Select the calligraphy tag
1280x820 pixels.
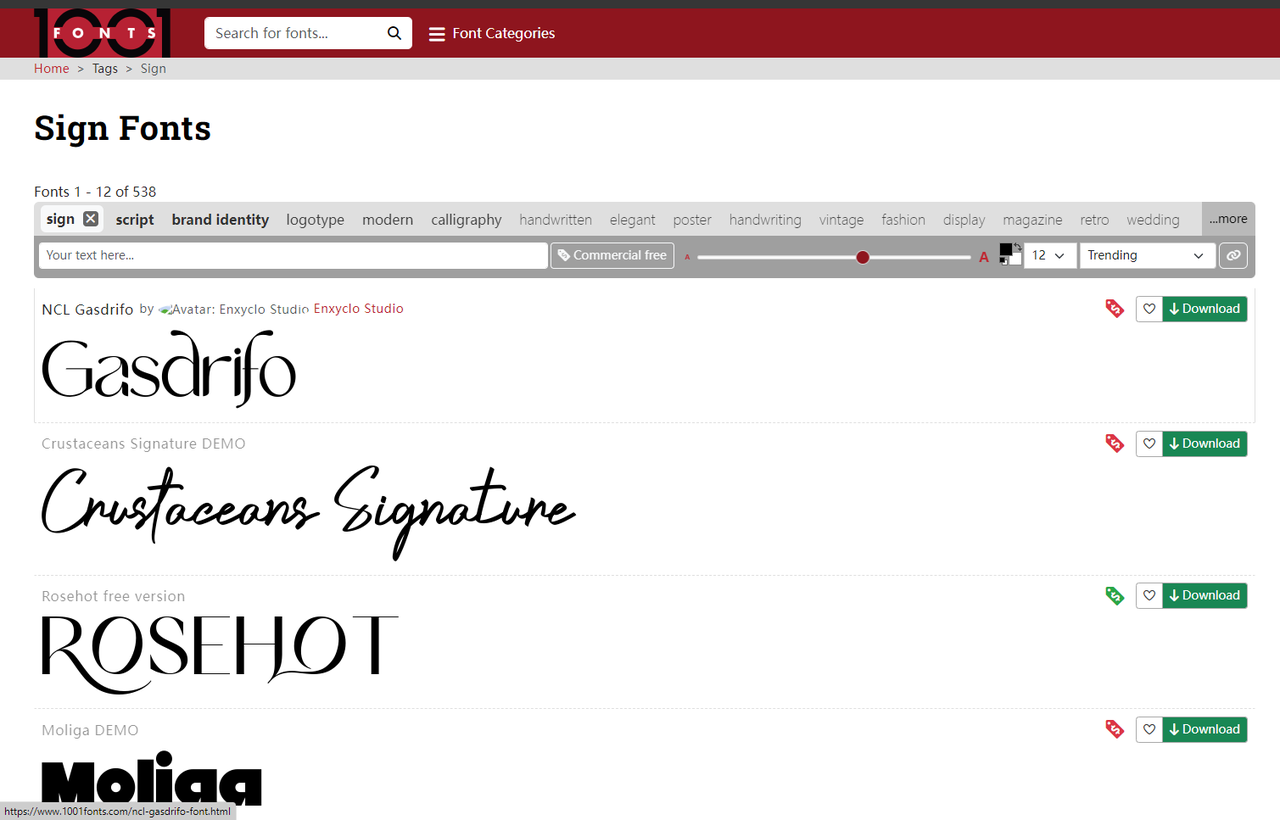tap(466, 220)
